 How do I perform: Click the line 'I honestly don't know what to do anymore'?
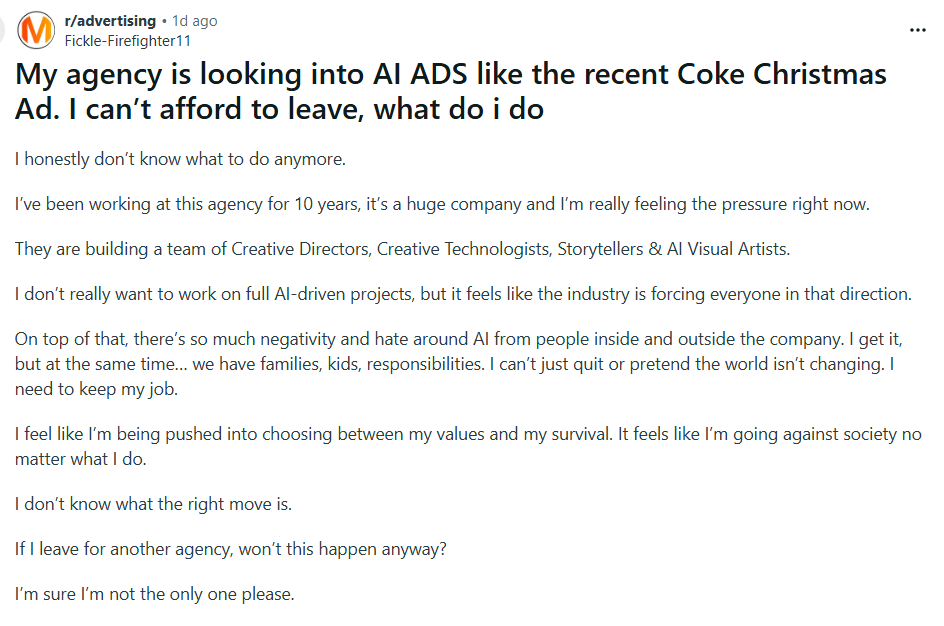coord(180,159)
